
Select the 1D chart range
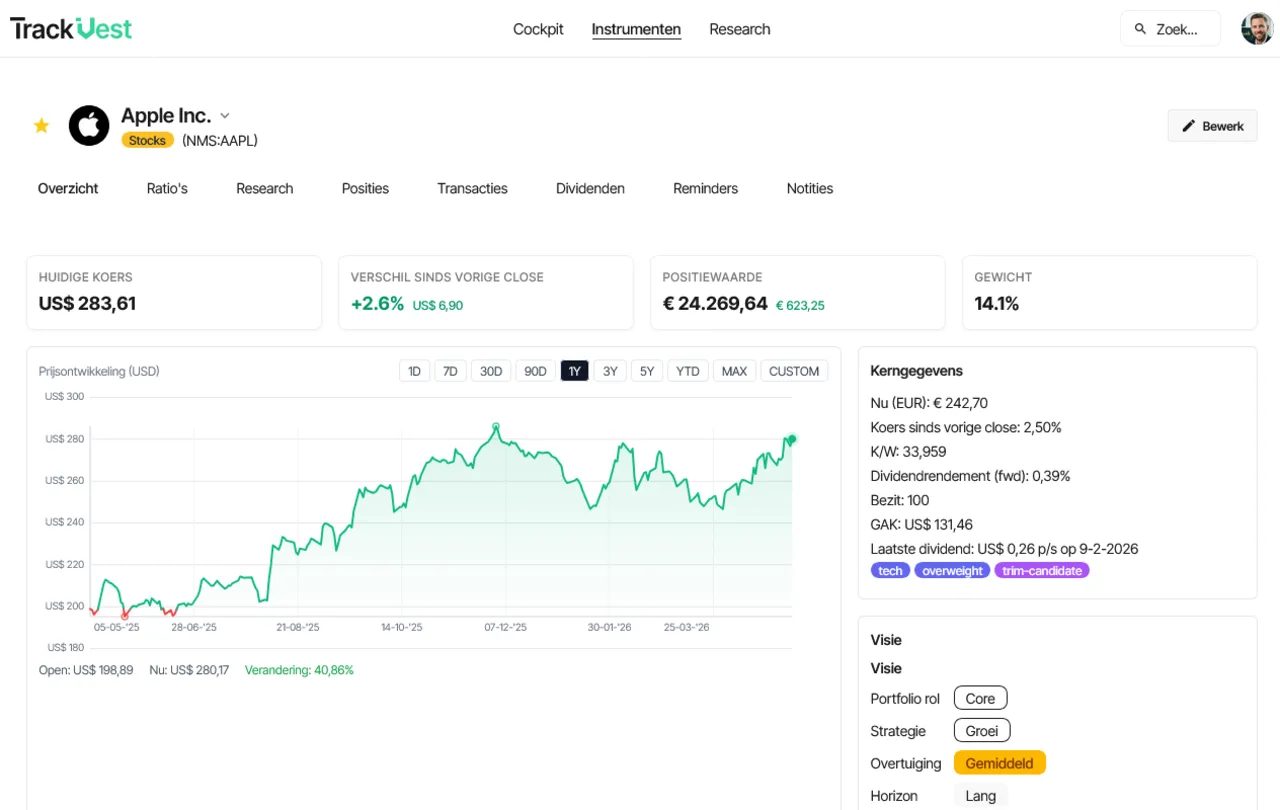click(x=414, y=371)
